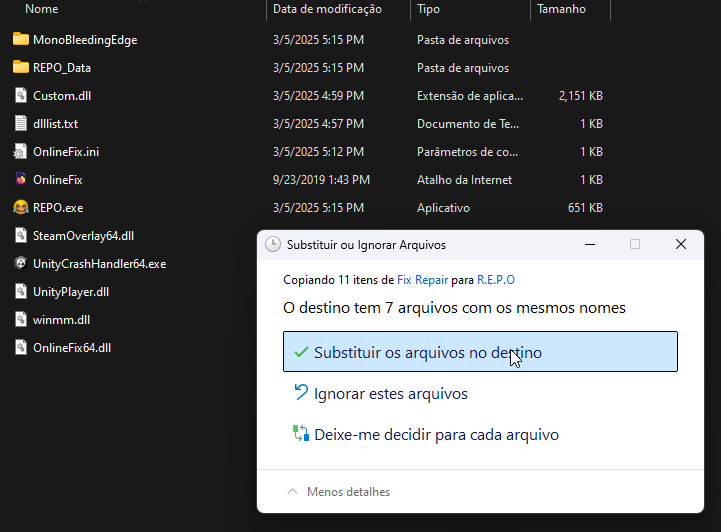This screenshot has height=532, width=721.
Task: Click the OnlineFix.ini settings file icon
Action: pyautogui.click(x=21, y=152)
